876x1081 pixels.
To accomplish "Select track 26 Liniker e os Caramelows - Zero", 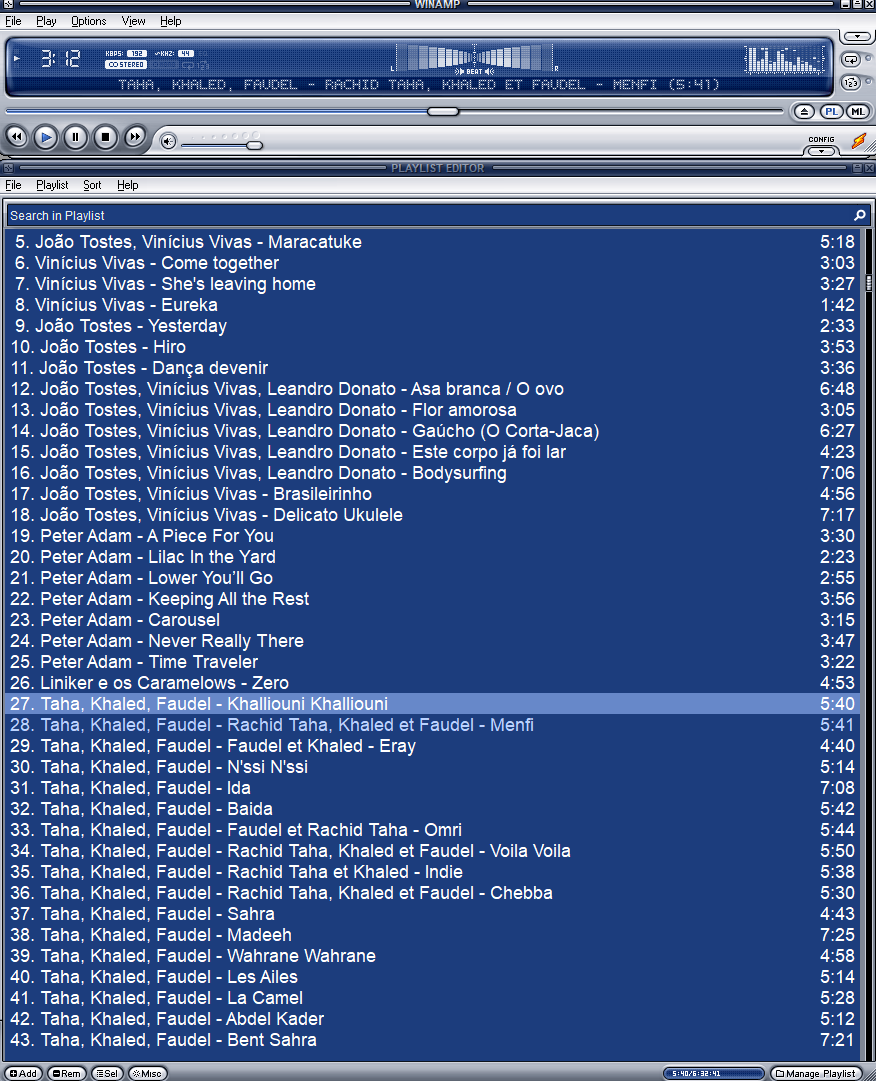I will pyautogui.click(x=432, y=683).
